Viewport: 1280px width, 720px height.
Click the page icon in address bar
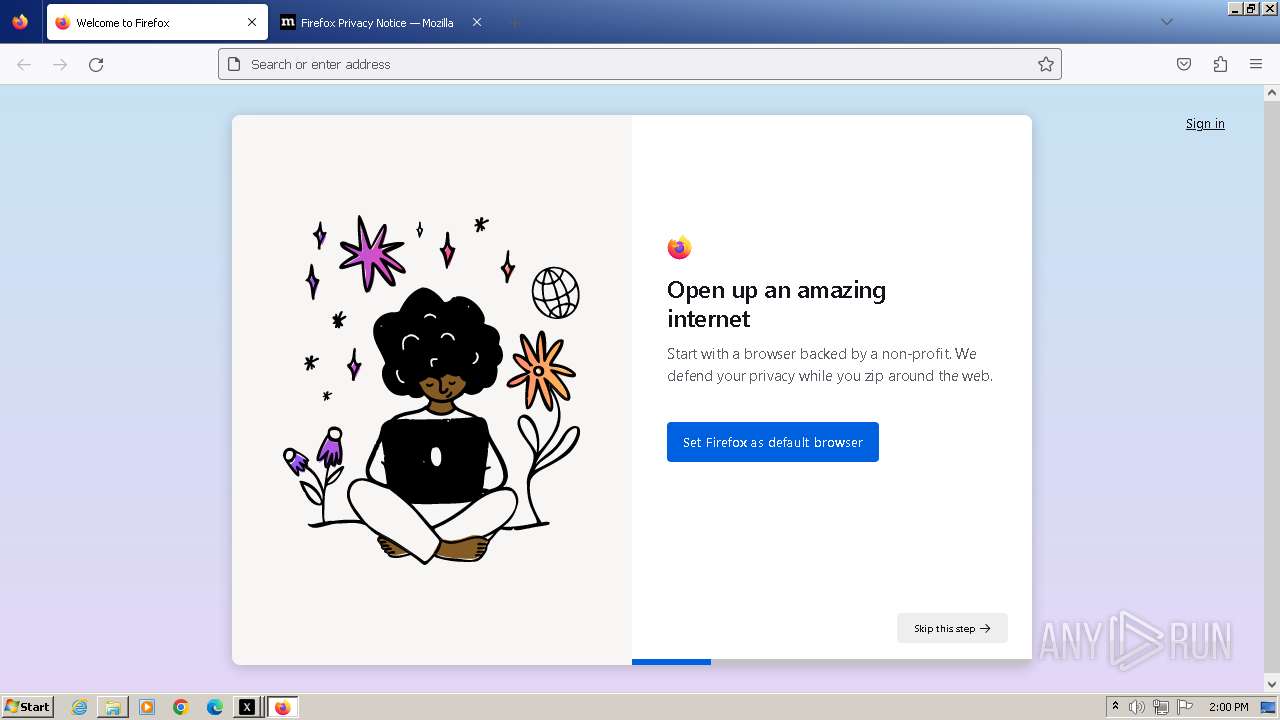(x=234, y=64)
